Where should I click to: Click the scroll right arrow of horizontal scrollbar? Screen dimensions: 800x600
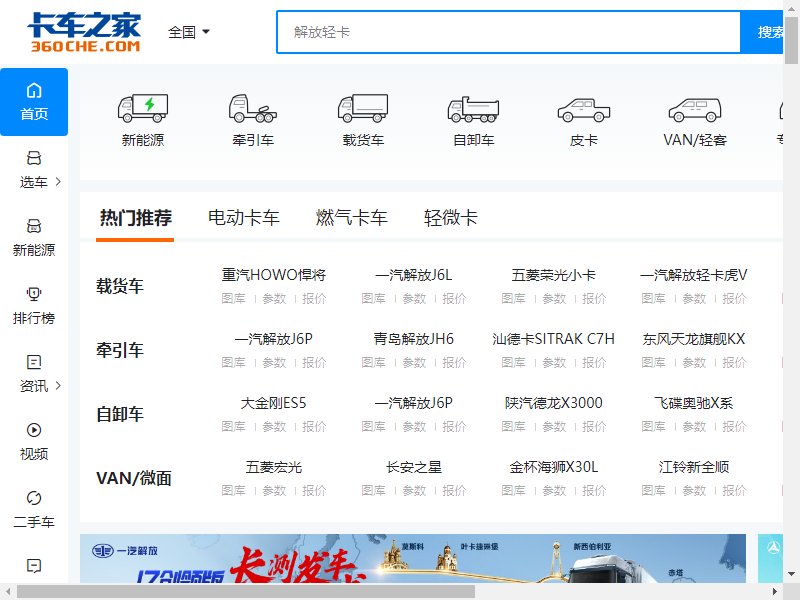(x=775, y=592)
